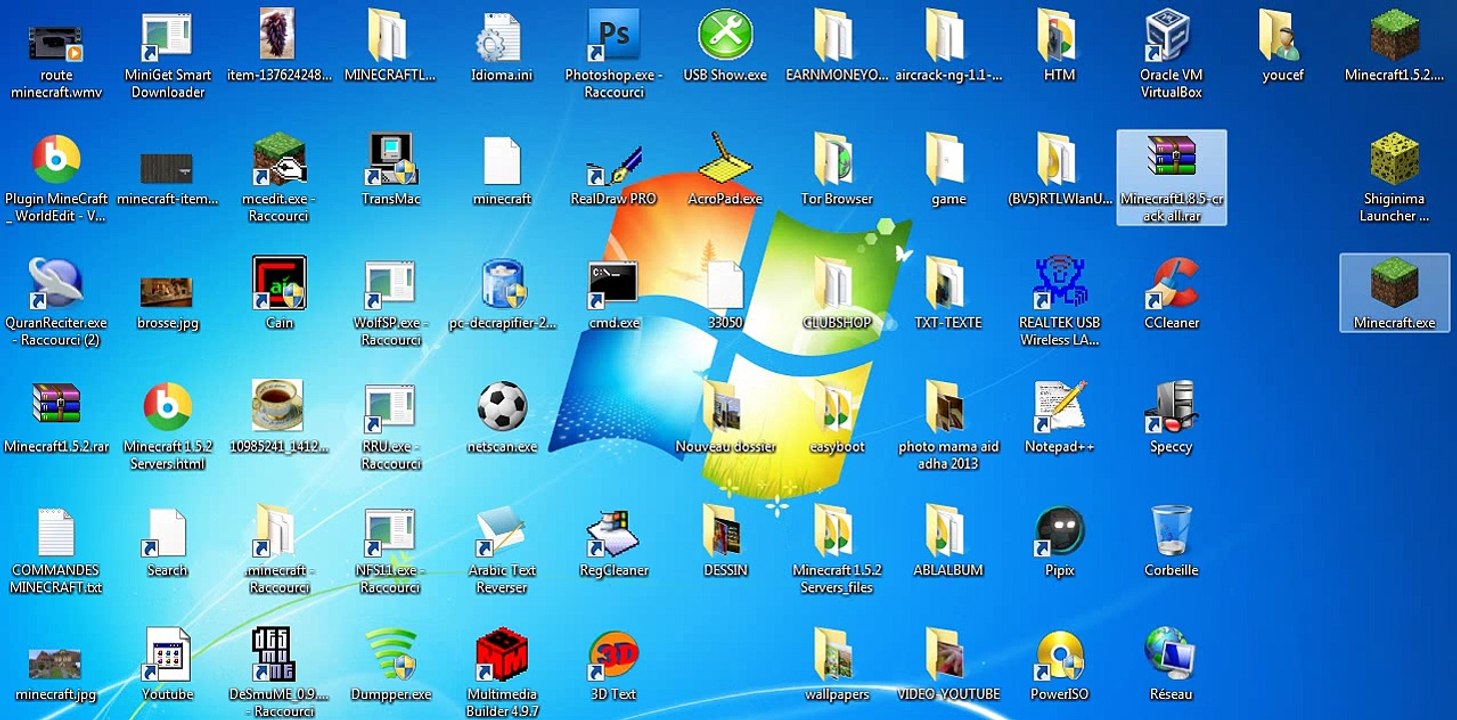Screen dimensions: 1457x720
Task: Open the HTM folder
Action: click(x=1058, y=36)
